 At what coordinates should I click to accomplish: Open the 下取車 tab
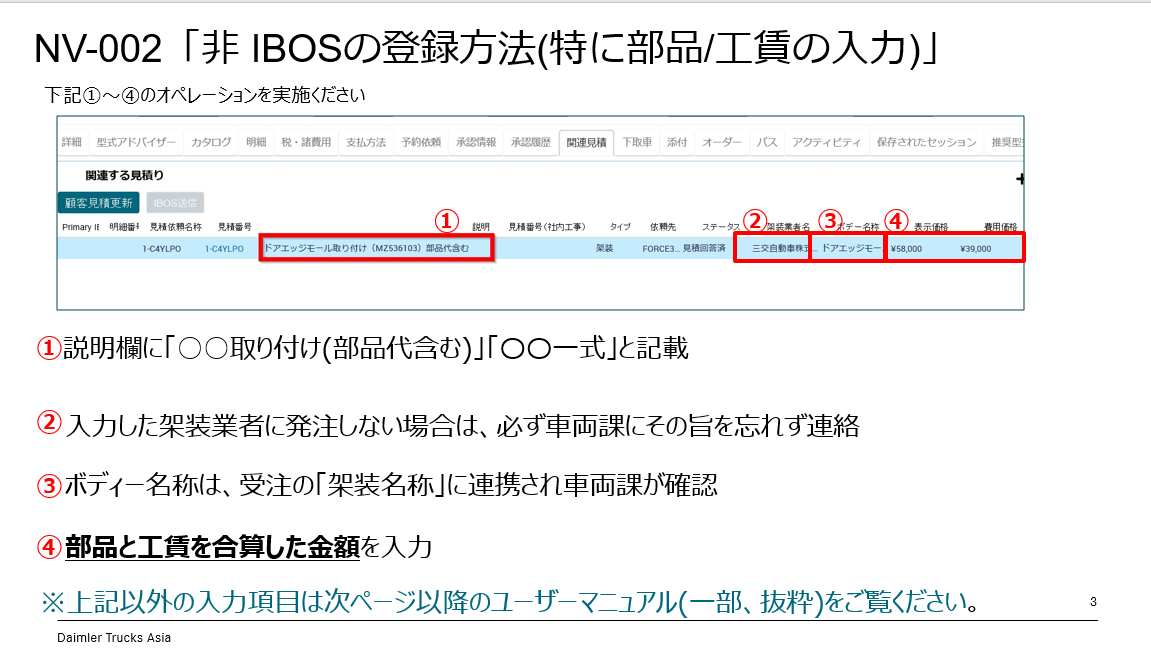(637, 142)
